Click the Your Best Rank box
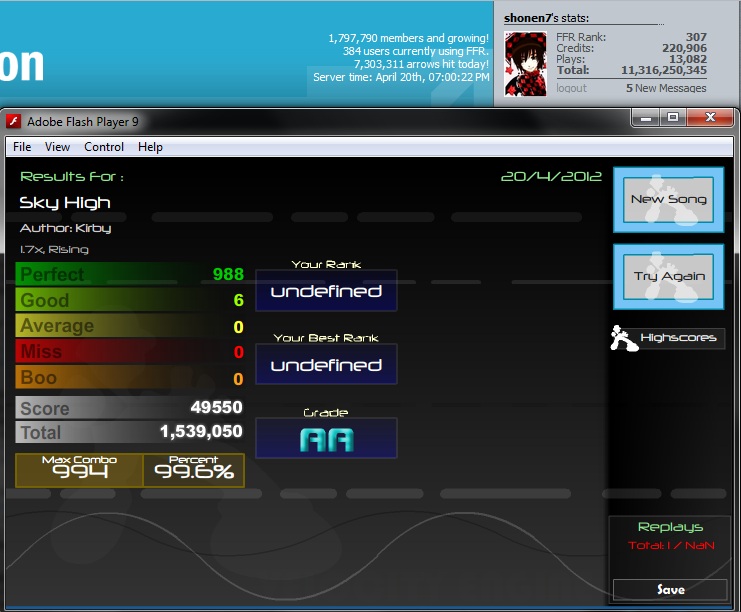The height and width of the screenshot is (612, 741). [x=326, y=364]
